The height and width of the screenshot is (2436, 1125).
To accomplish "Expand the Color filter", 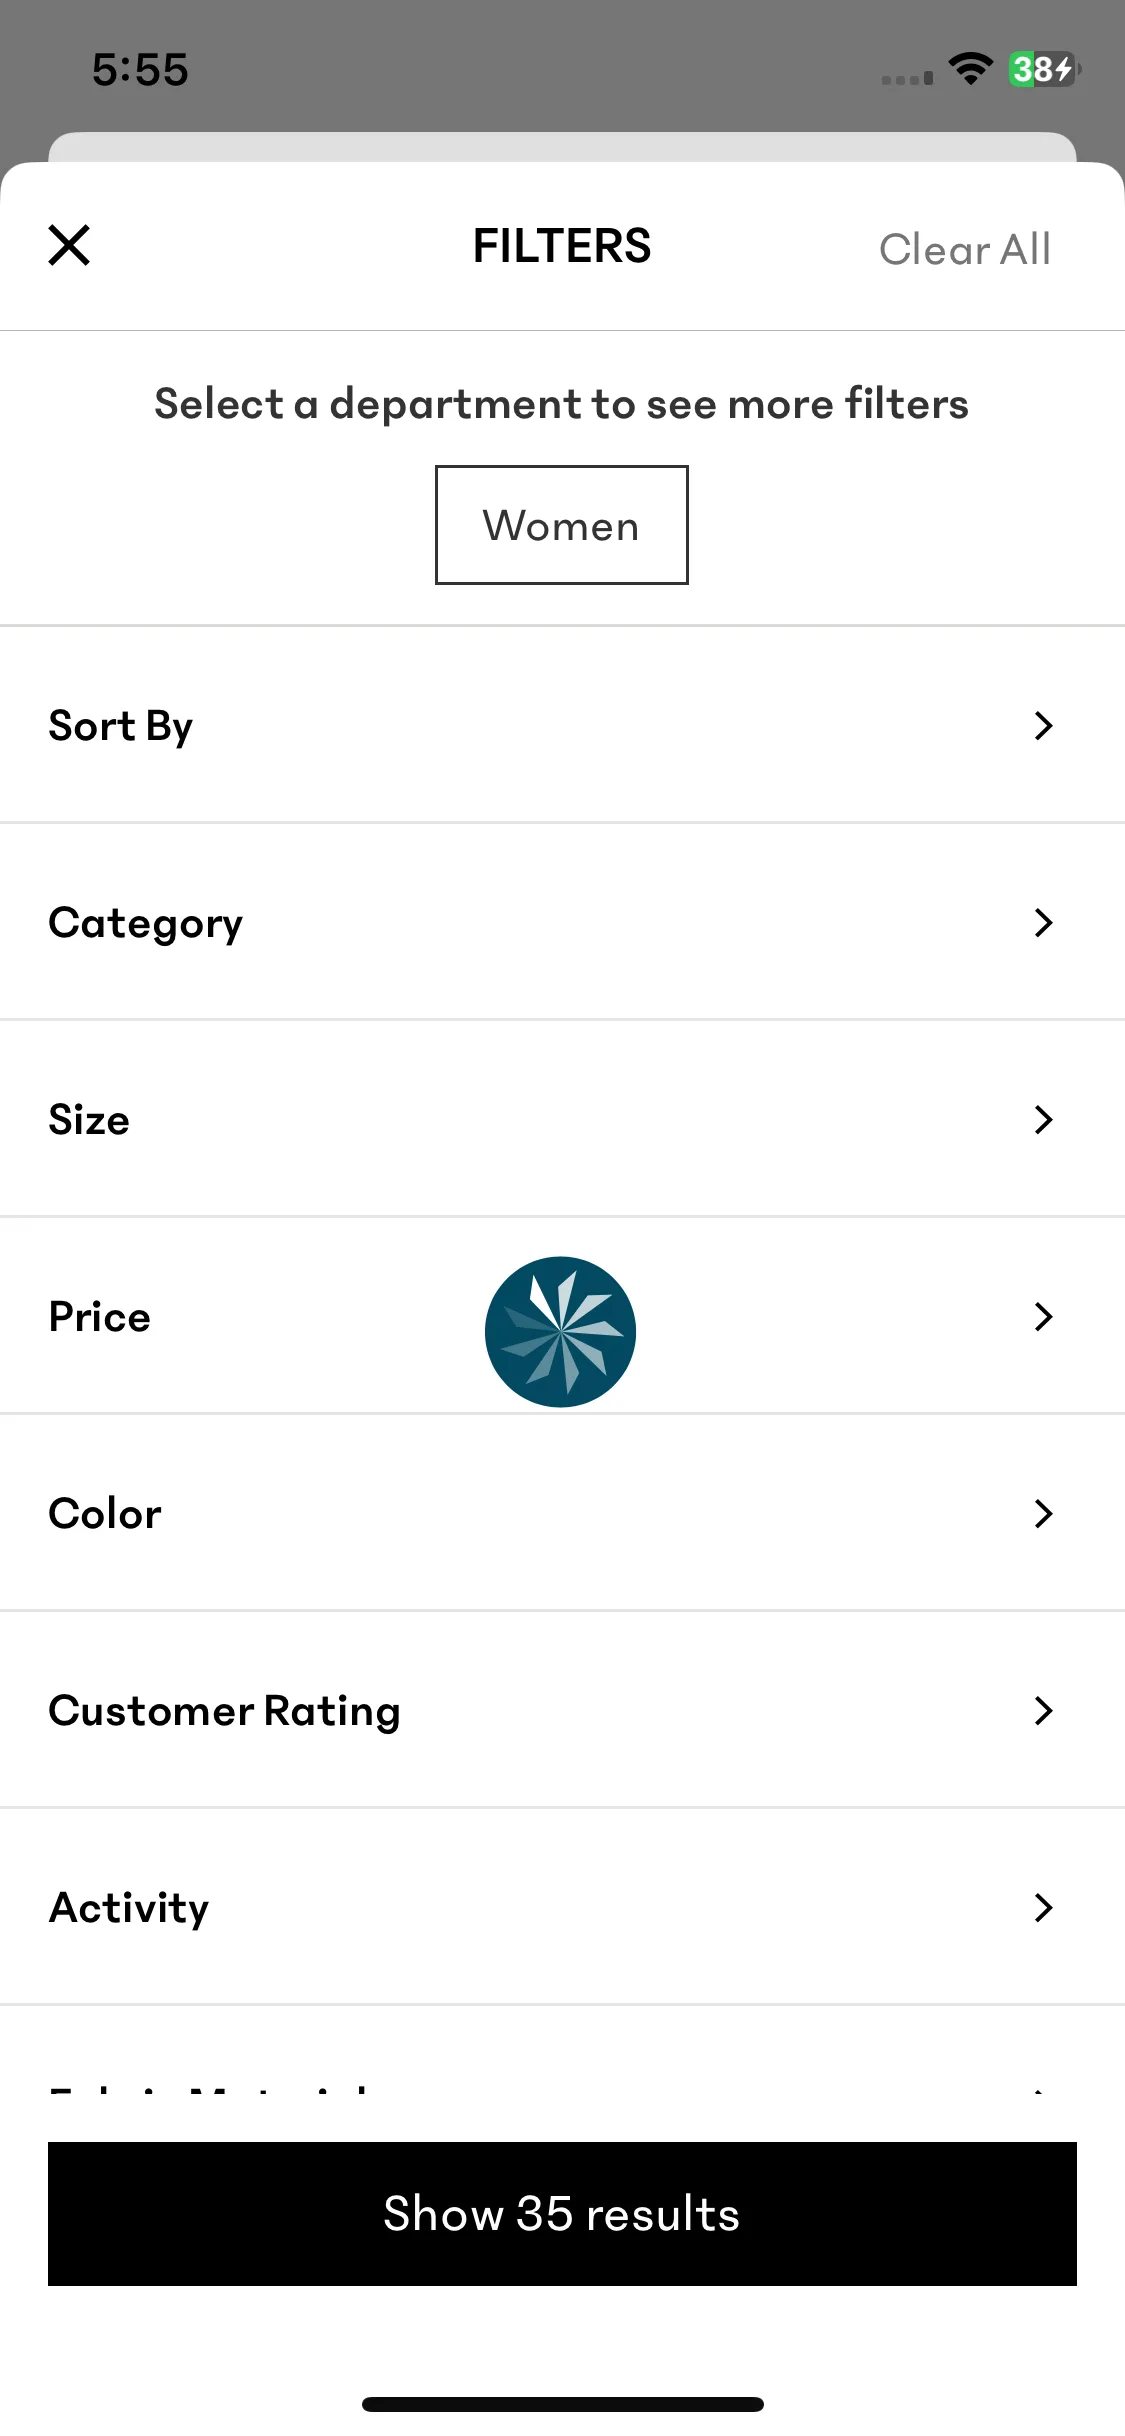I will point(562,1513).
